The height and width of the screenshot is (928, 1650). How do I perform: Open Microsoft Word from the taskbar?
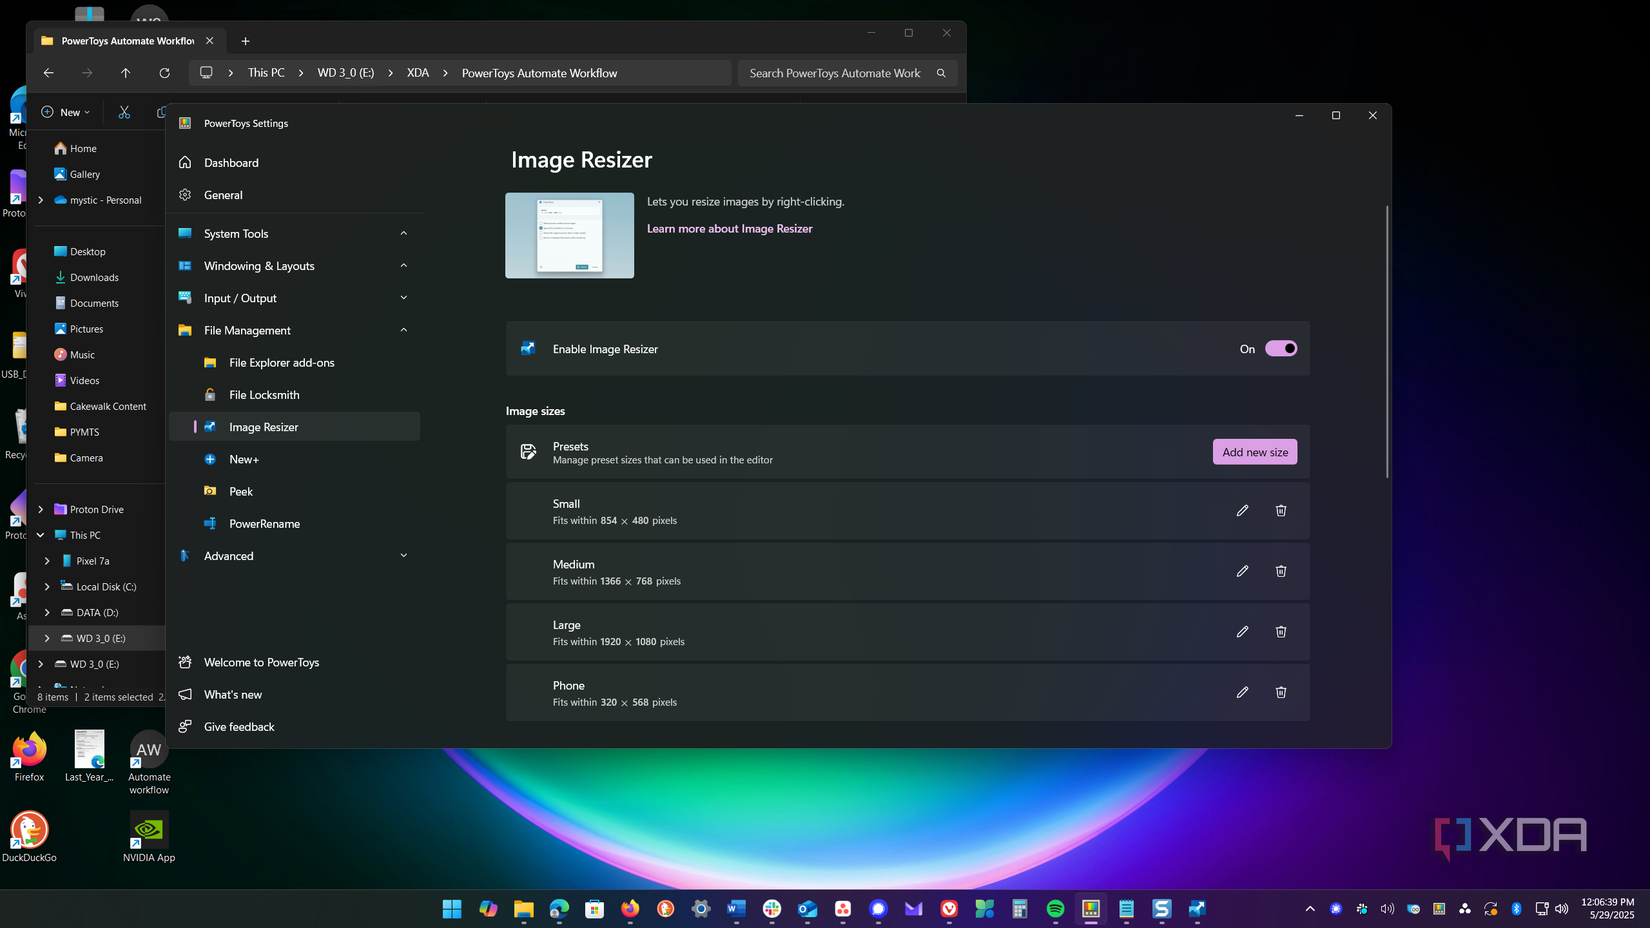click(x=737, y=908)
